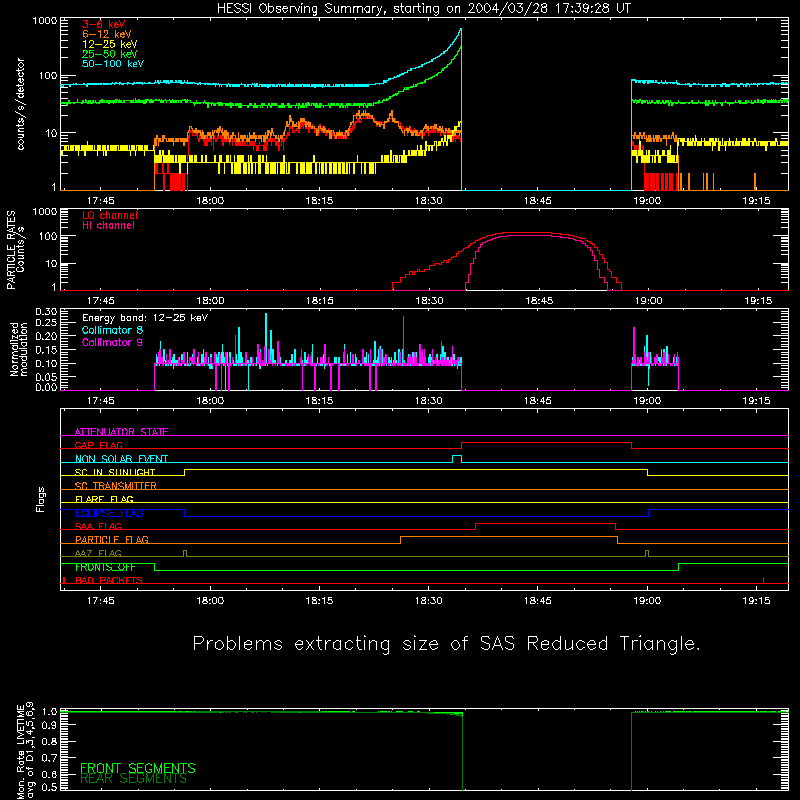The image size is (800, 800).
Task: Click the SC IN SUNLIGHT flag label
Action: tap(115, 472)
